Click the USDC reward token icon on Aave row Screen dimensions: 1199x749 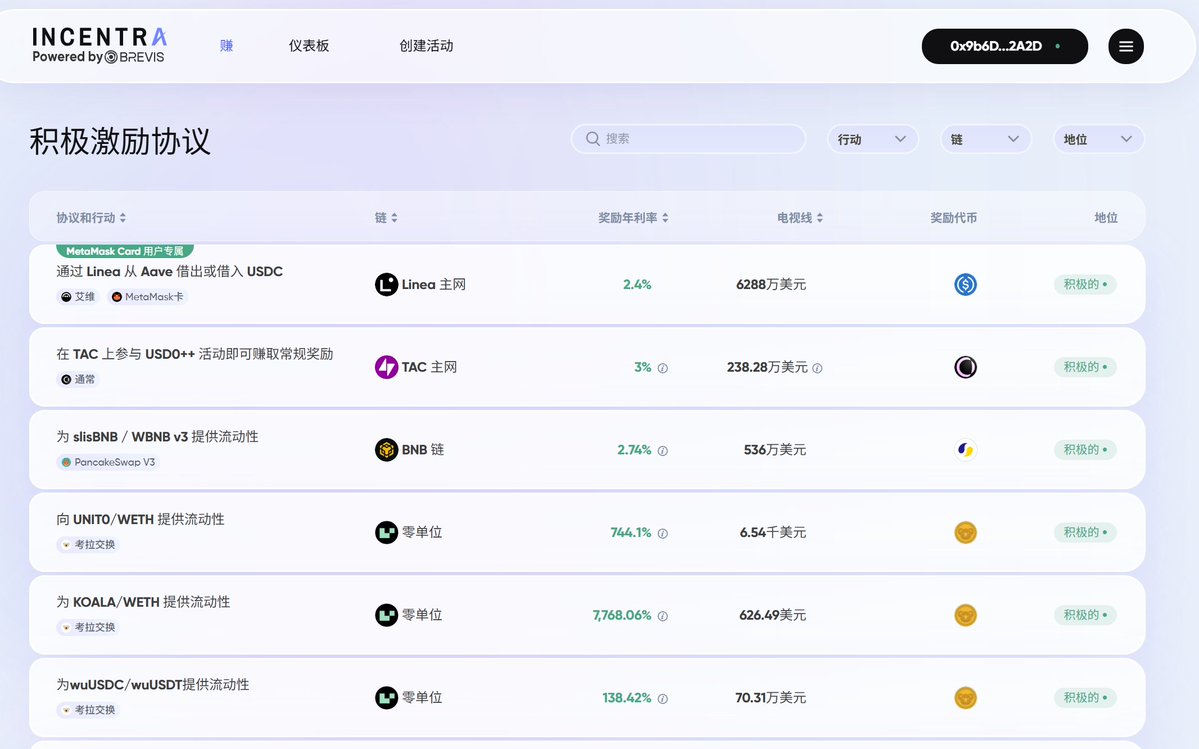pyautogui.click(x=965, y=284)
